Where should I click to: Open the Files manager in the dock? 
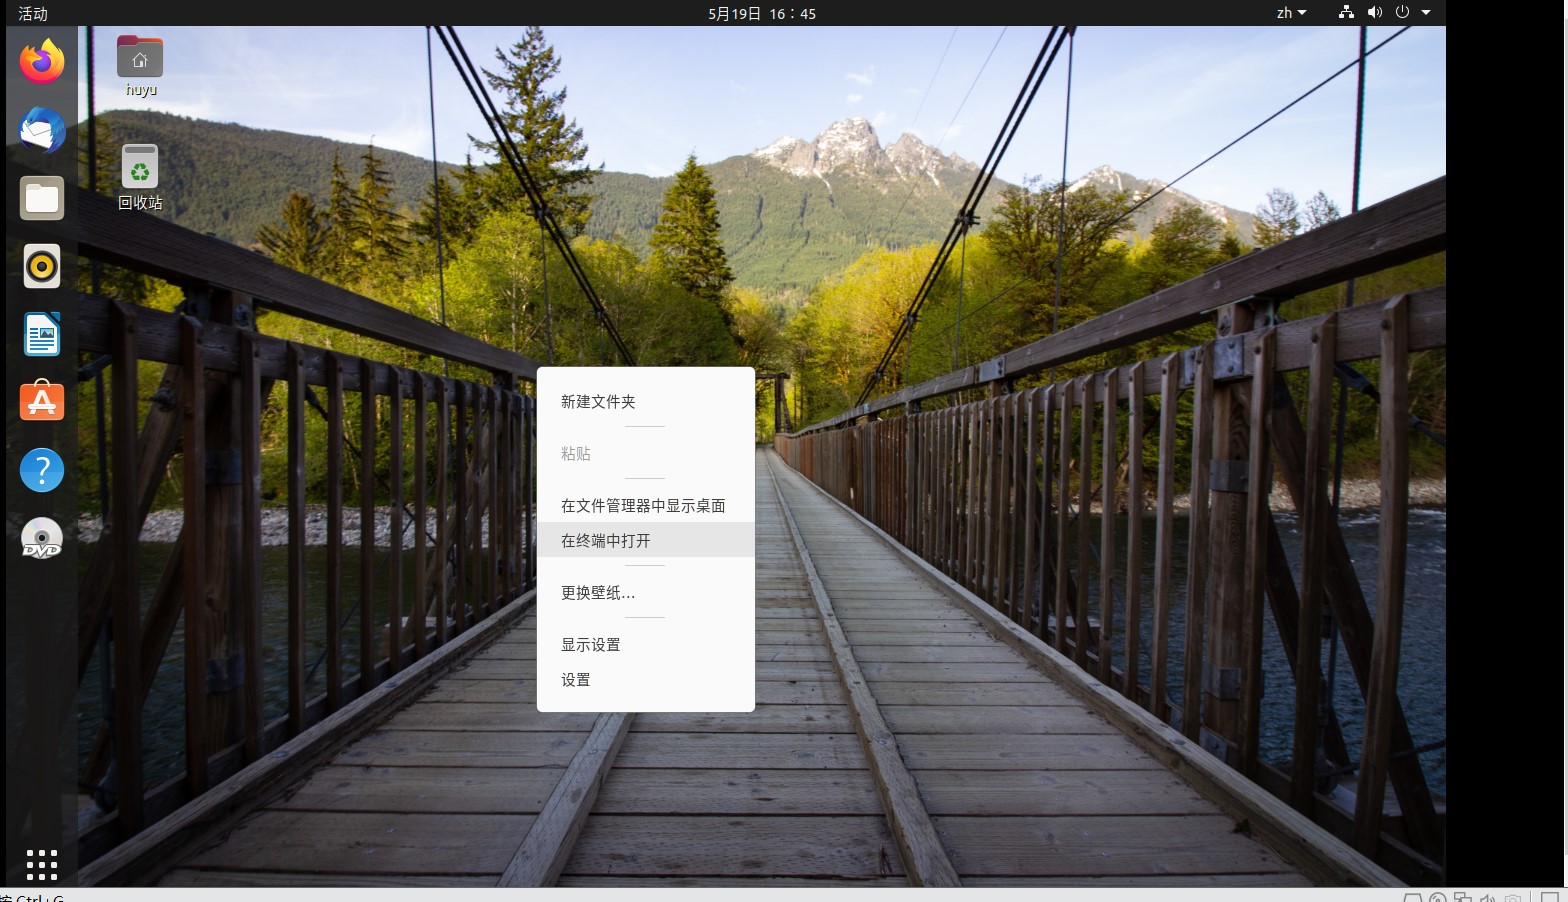(42, 198)
